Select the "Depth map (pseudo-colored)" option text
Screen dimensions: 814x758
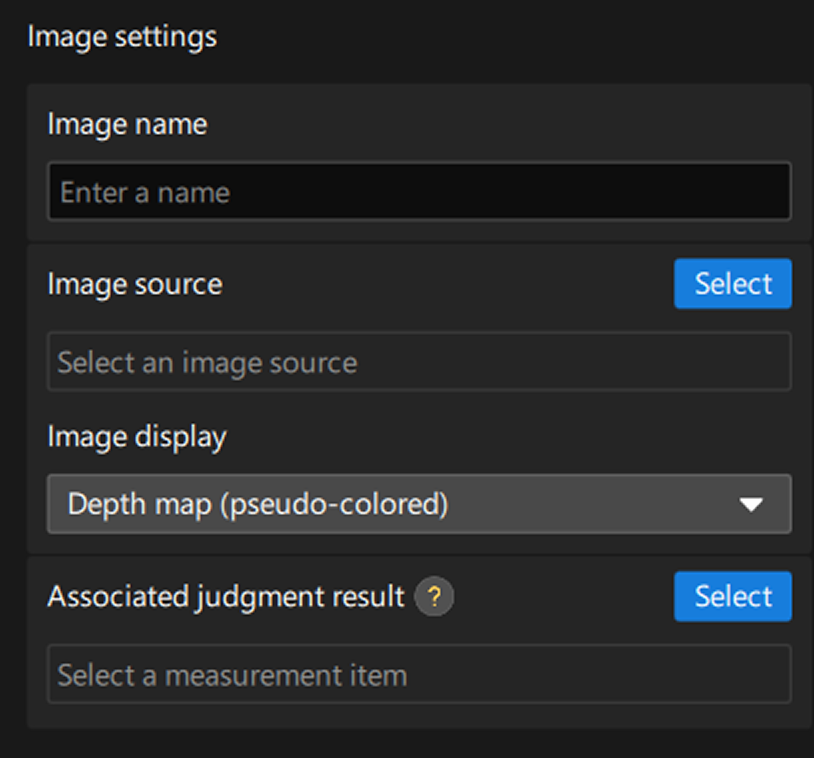tap(258, 504)
